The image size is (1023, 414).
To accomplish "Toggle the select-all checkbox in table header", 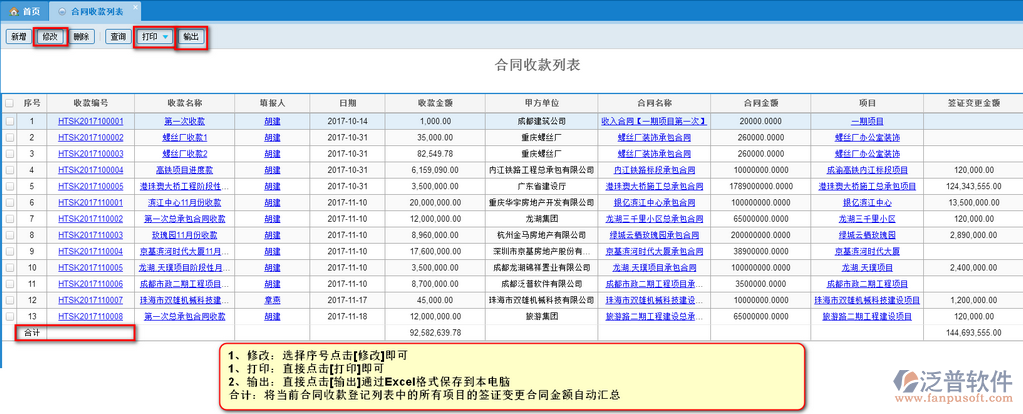I will click(10, 103).
